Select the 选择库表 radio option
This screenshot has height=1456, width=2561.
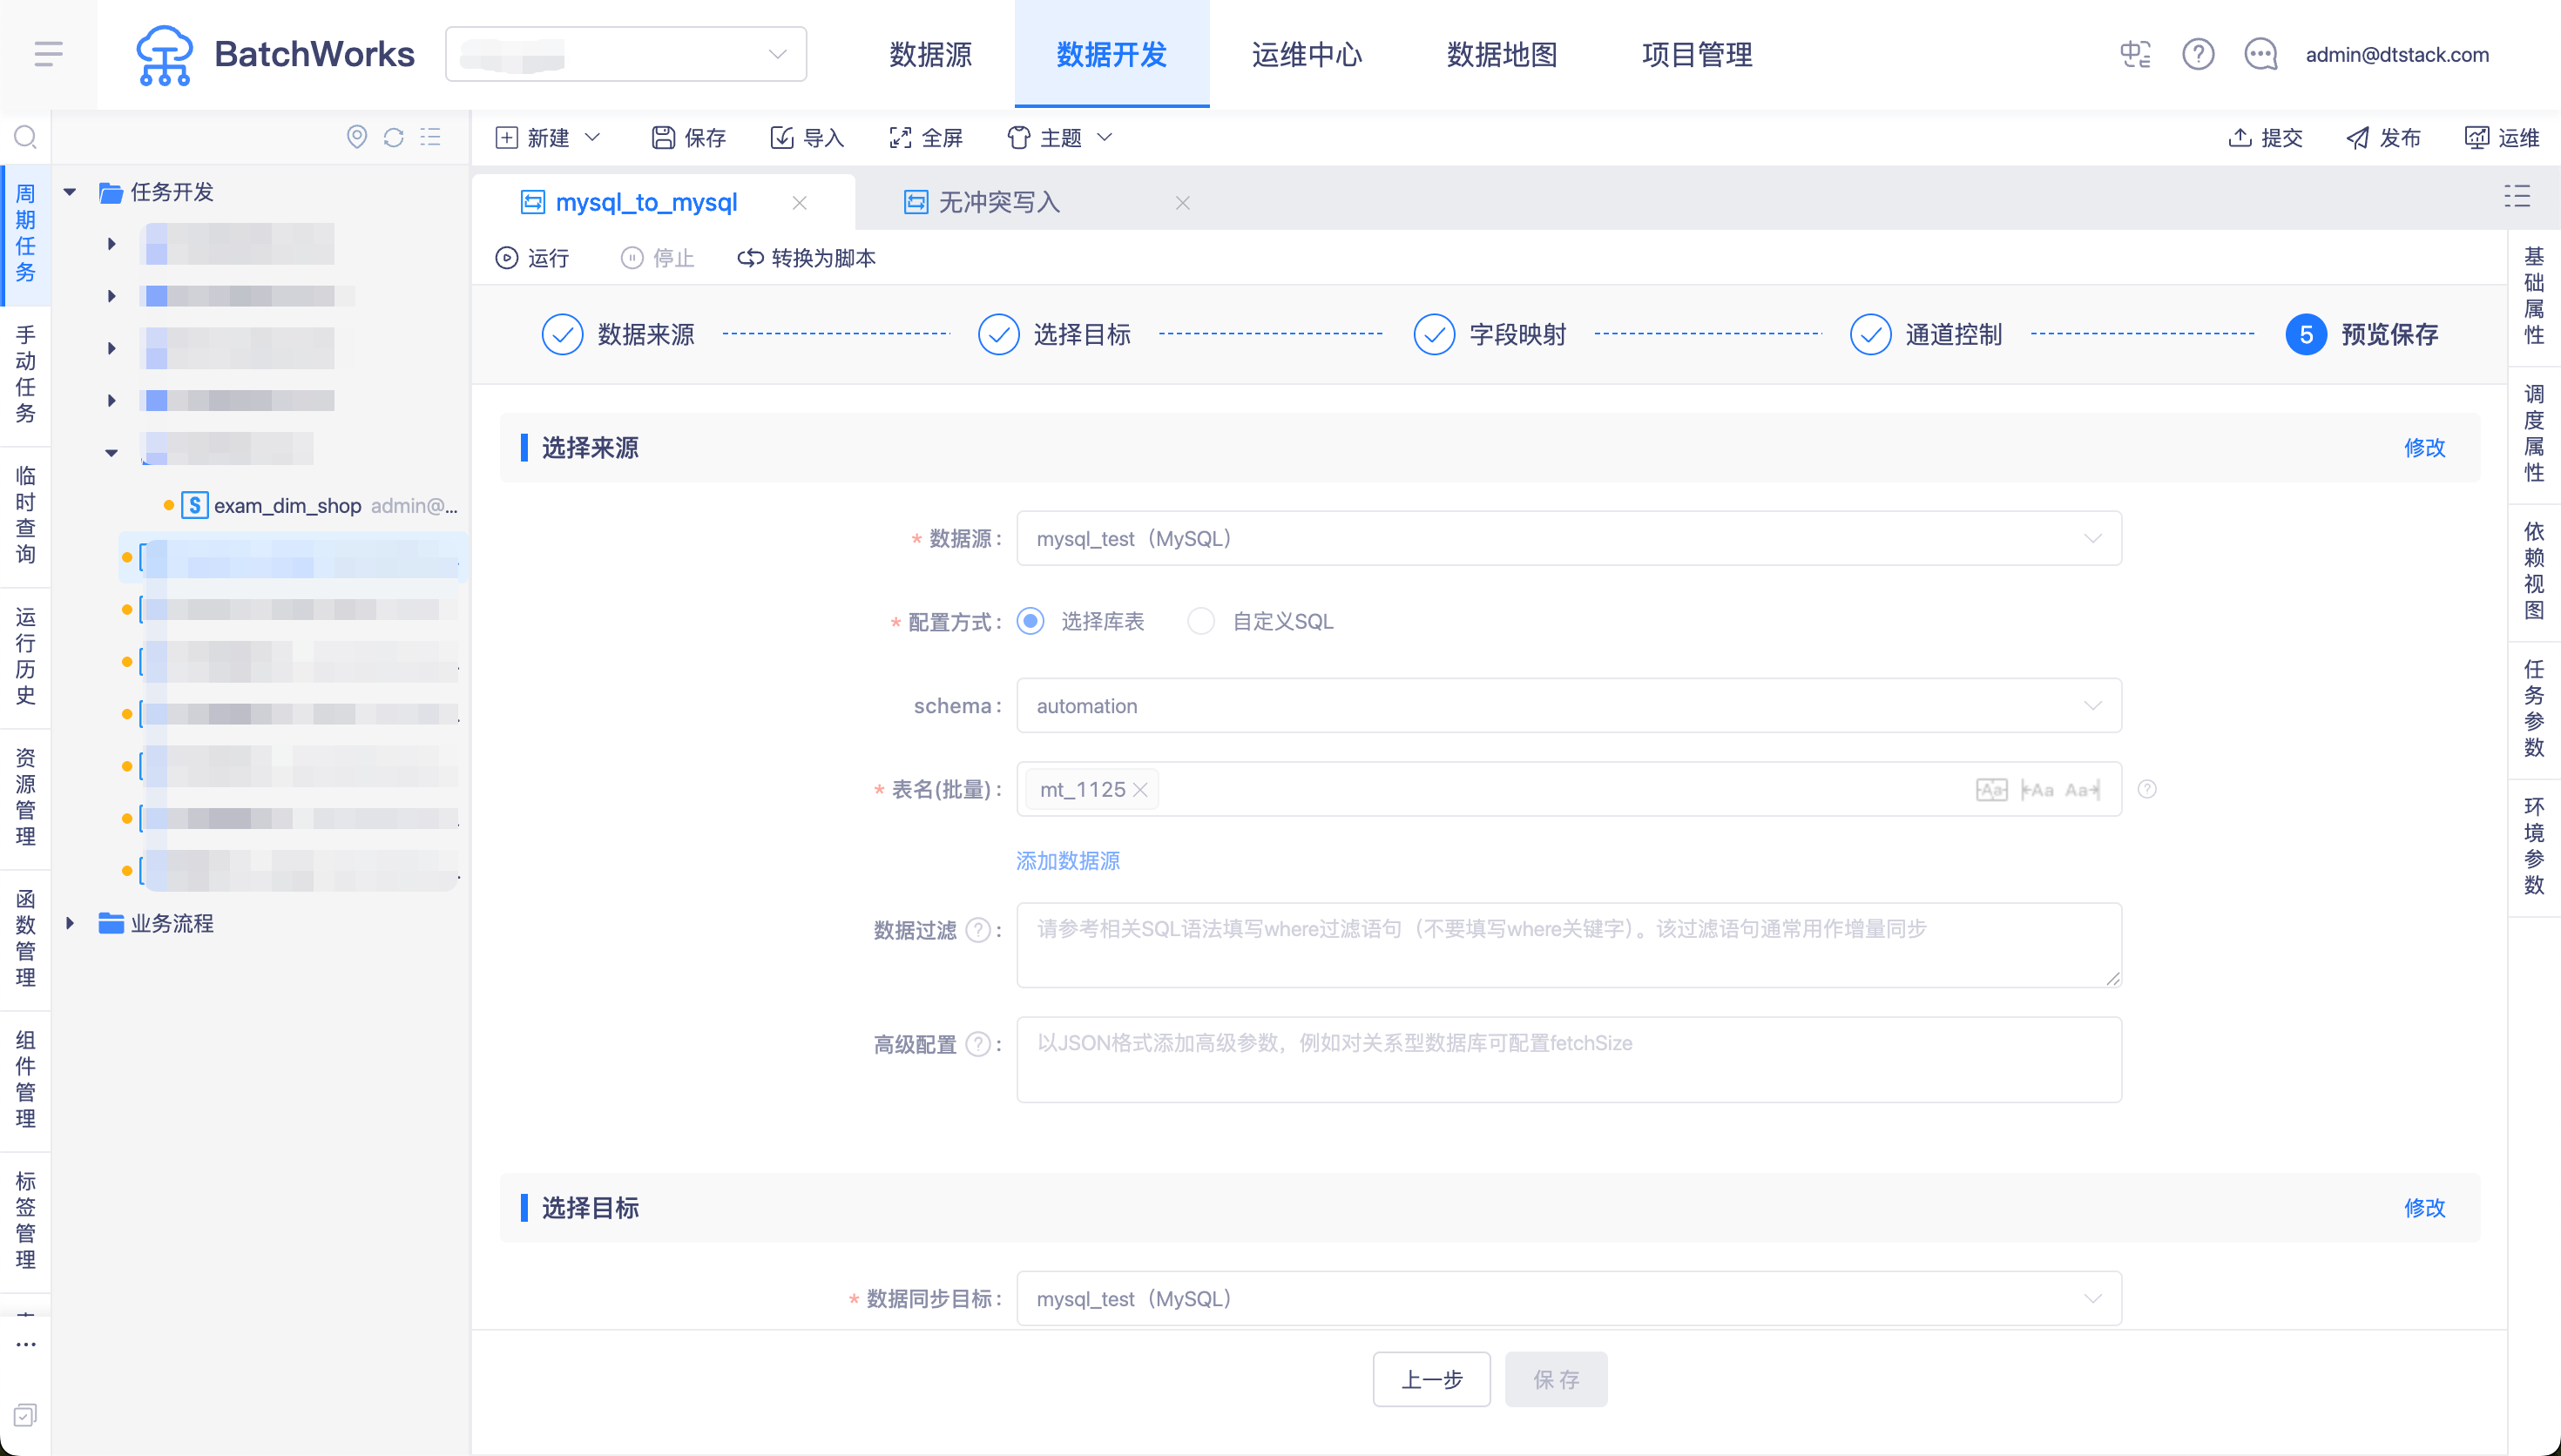[1030, 621]
